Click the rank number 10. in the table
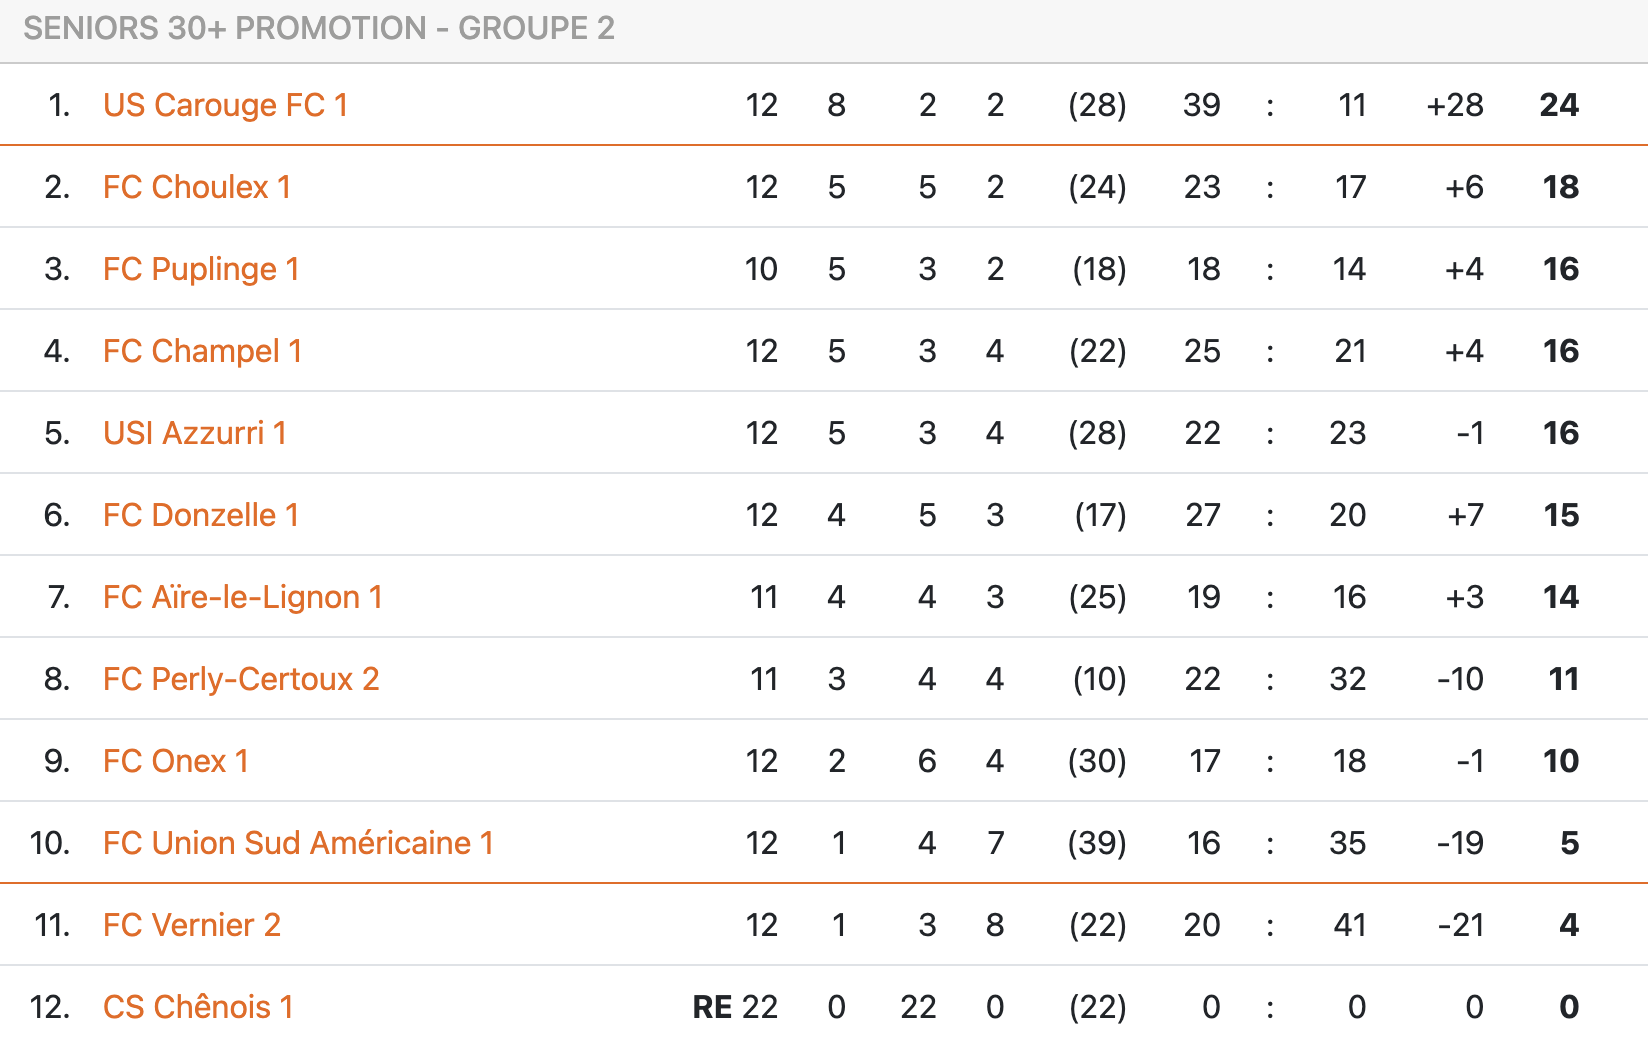Viewport: 1648px width, 1044px height. [x=50, y=843]
